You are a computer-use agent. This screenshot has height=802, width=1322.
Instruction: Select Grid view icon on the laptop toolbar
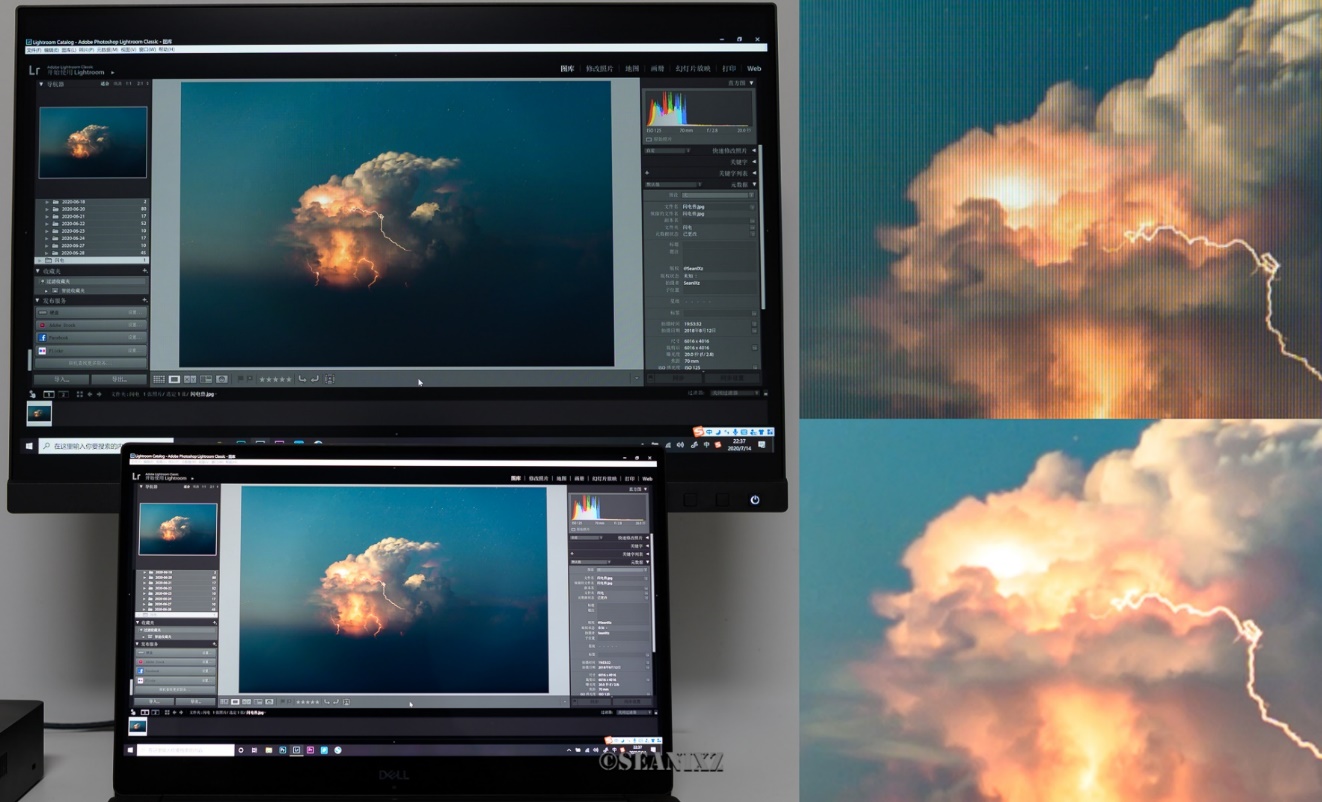[223, 702]
